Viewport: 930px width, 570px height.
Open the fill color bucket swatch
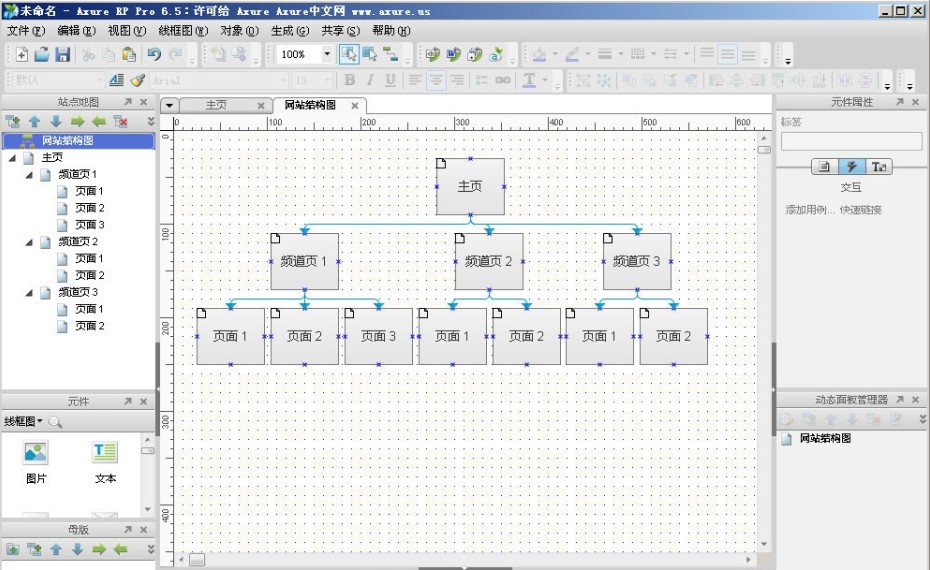coord(539,55)
